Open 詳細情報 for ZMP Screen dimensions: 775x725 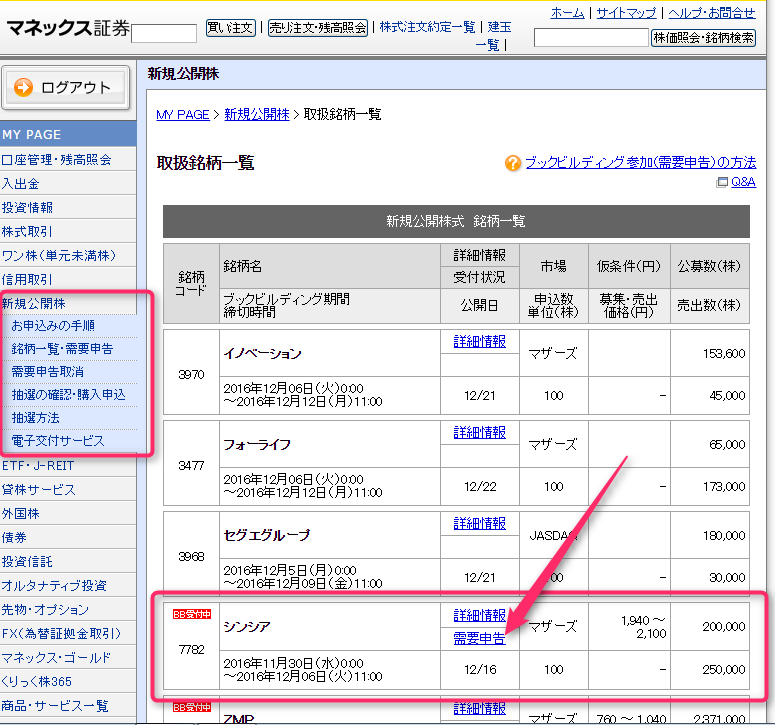pos(479,708)
